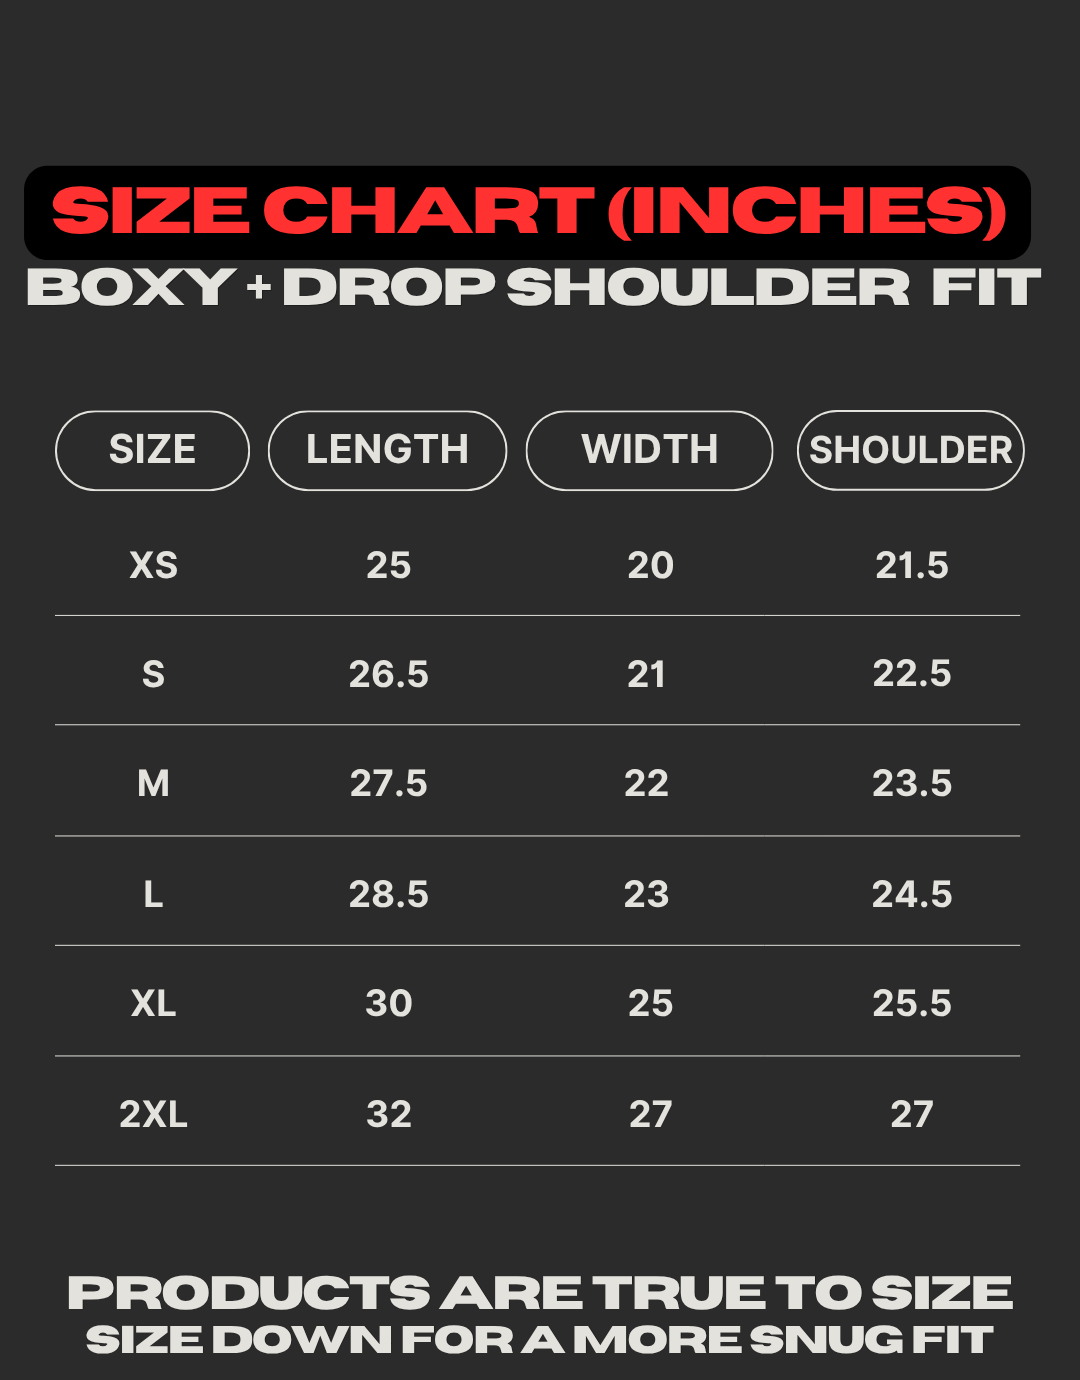Click the 30 length value for size XL
Image resolution: width=1080 pixels, height=1380 pixels.
click(x=388, y=1003)
